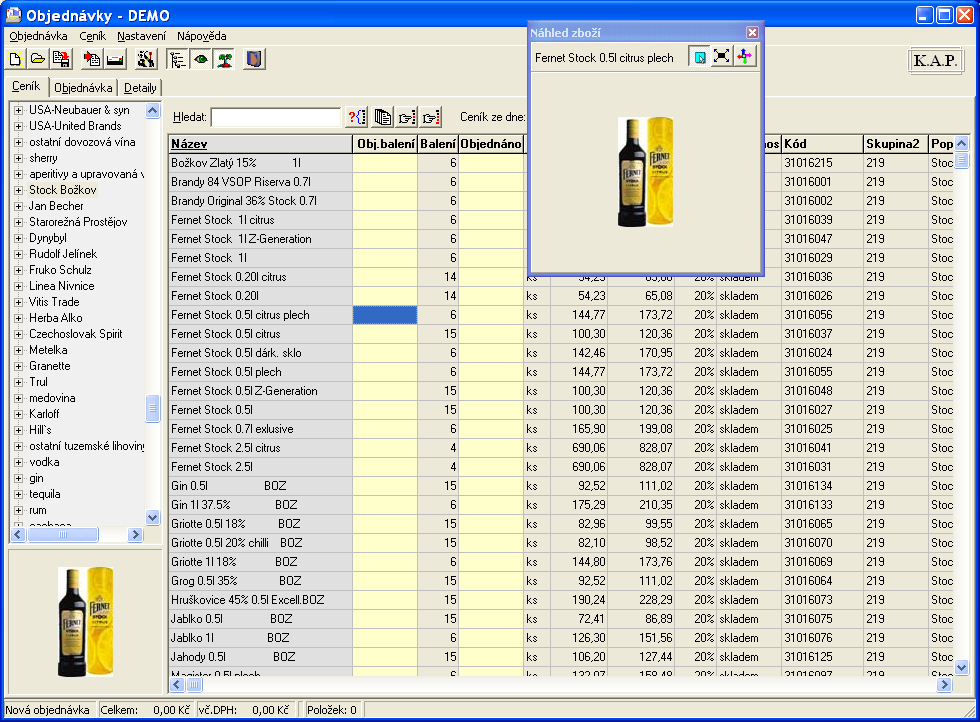
Task: Expand the Rudolf Jelínek category
Action: click(x=18, y=254)
